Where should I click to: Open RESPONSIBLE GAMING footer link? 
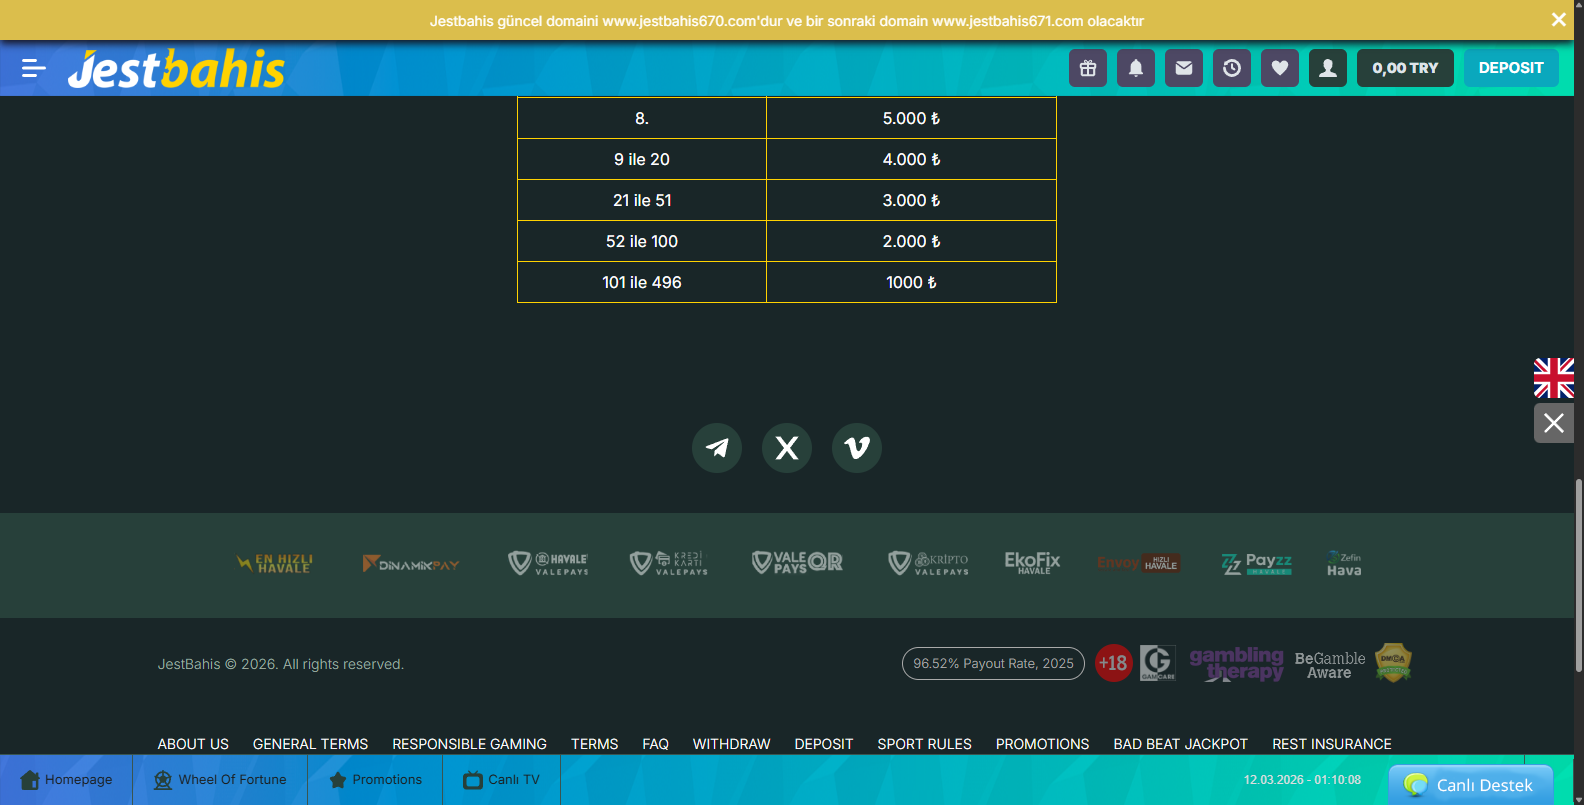[469, 744]
